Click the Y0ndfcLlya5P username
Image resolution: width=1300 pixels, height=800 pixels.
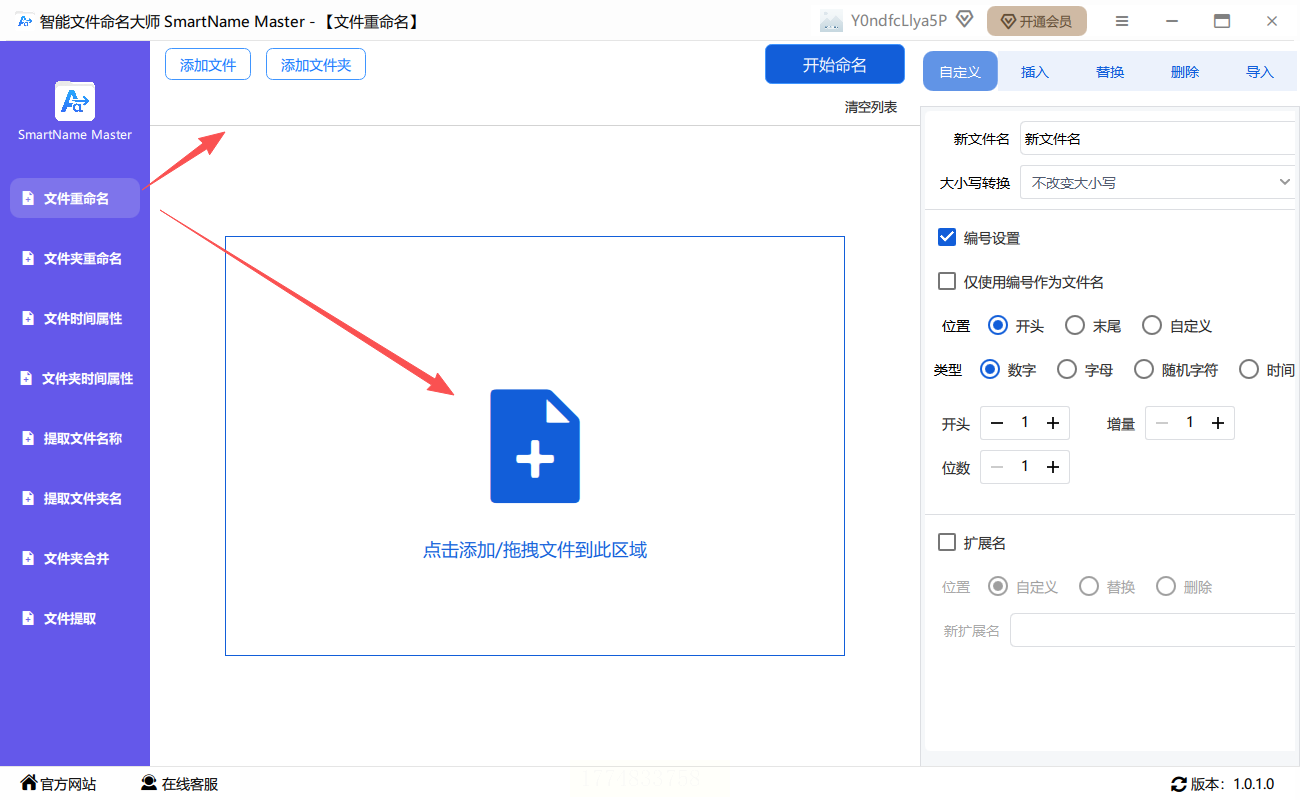[898, 20]
